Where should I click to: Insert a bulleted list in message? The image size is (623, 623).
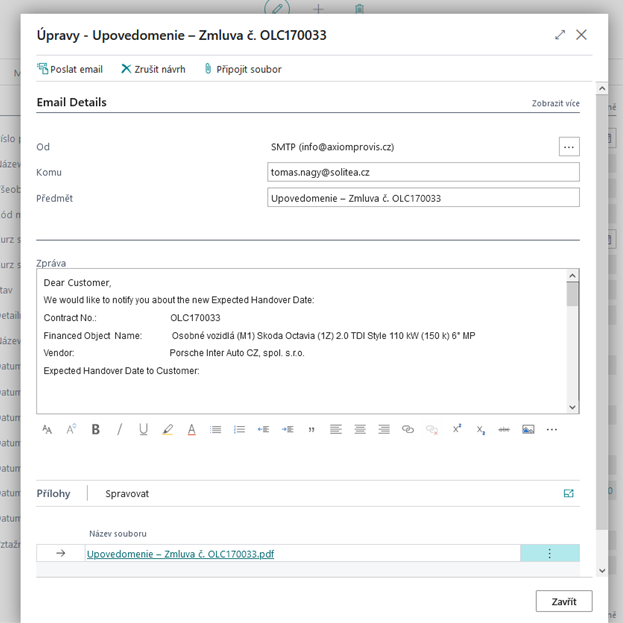point(216,429)
